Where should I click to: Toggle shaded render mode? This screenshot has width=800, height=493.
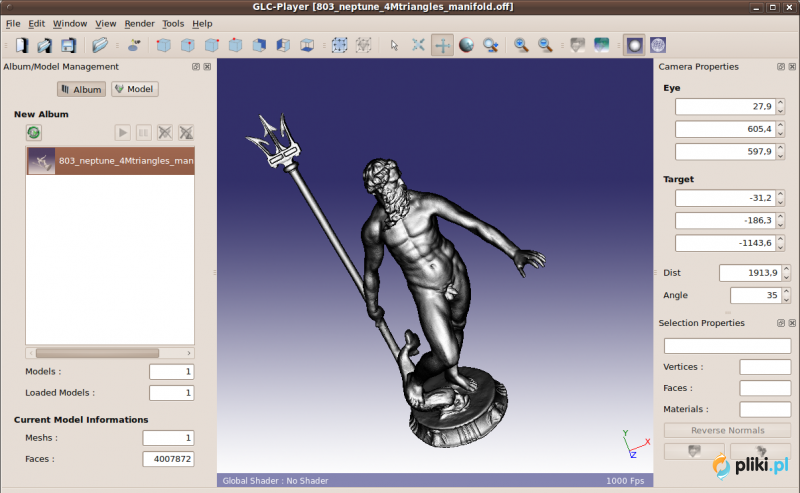634,45
